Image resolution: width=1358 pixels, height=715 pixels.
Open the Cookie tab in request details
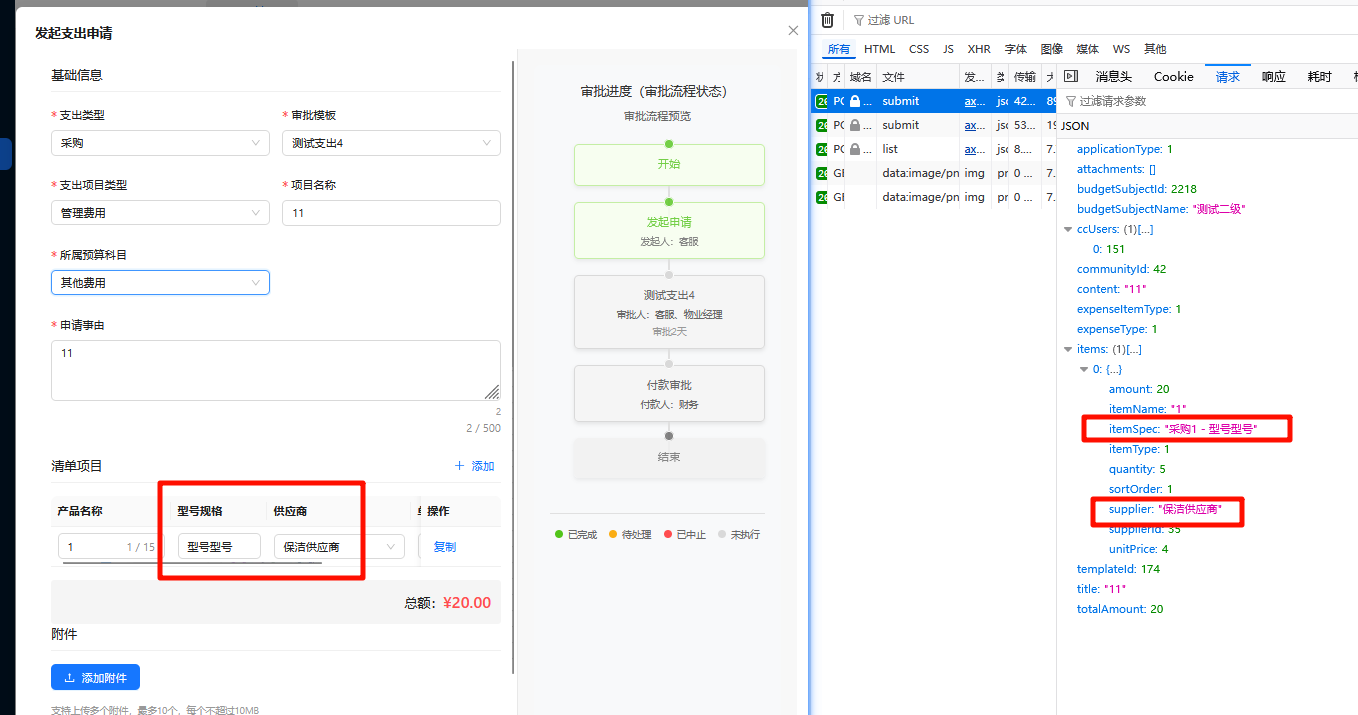coord(1173,77)
